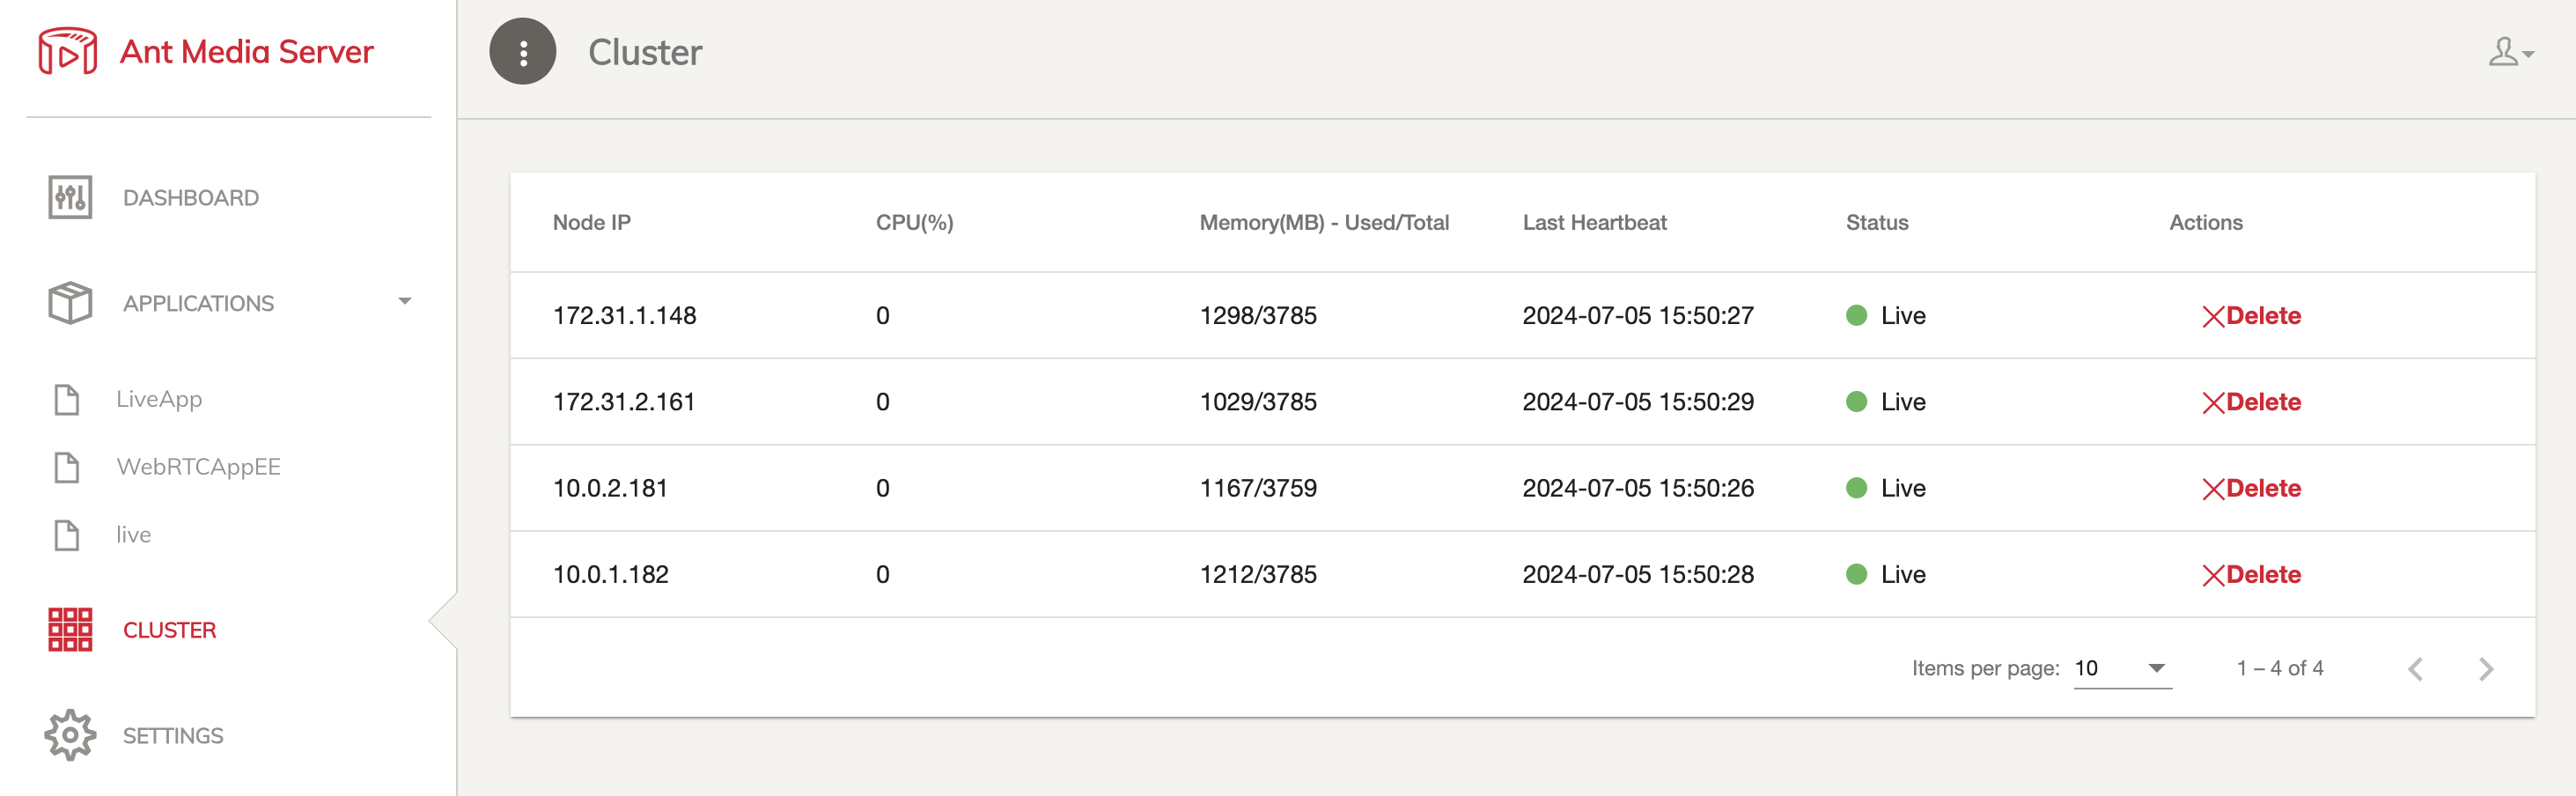
Task: Open the three-dot menu button beside Cluster
Action: (x=522, y=51)
